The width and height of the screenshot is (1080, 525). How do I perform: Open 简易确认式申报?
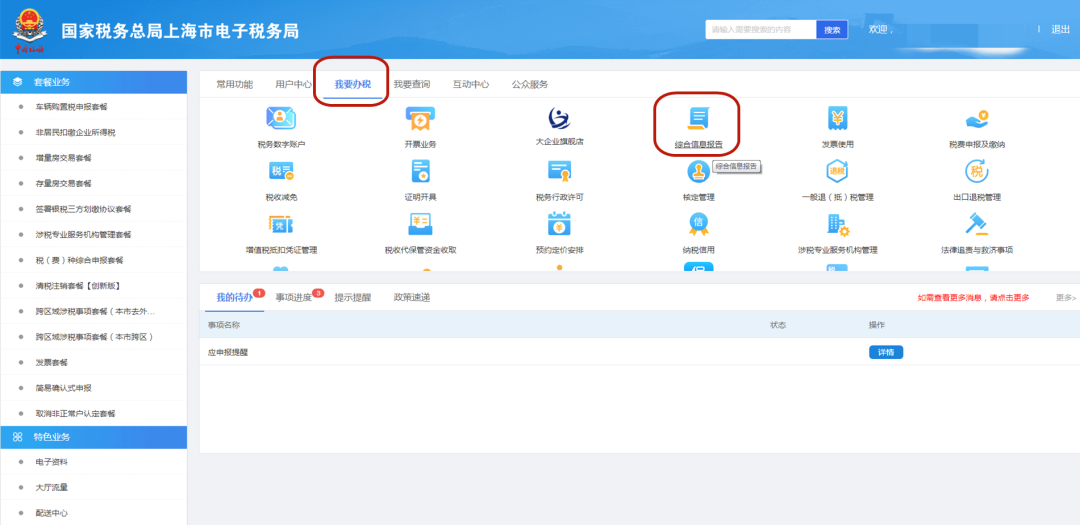pos(63,388)
